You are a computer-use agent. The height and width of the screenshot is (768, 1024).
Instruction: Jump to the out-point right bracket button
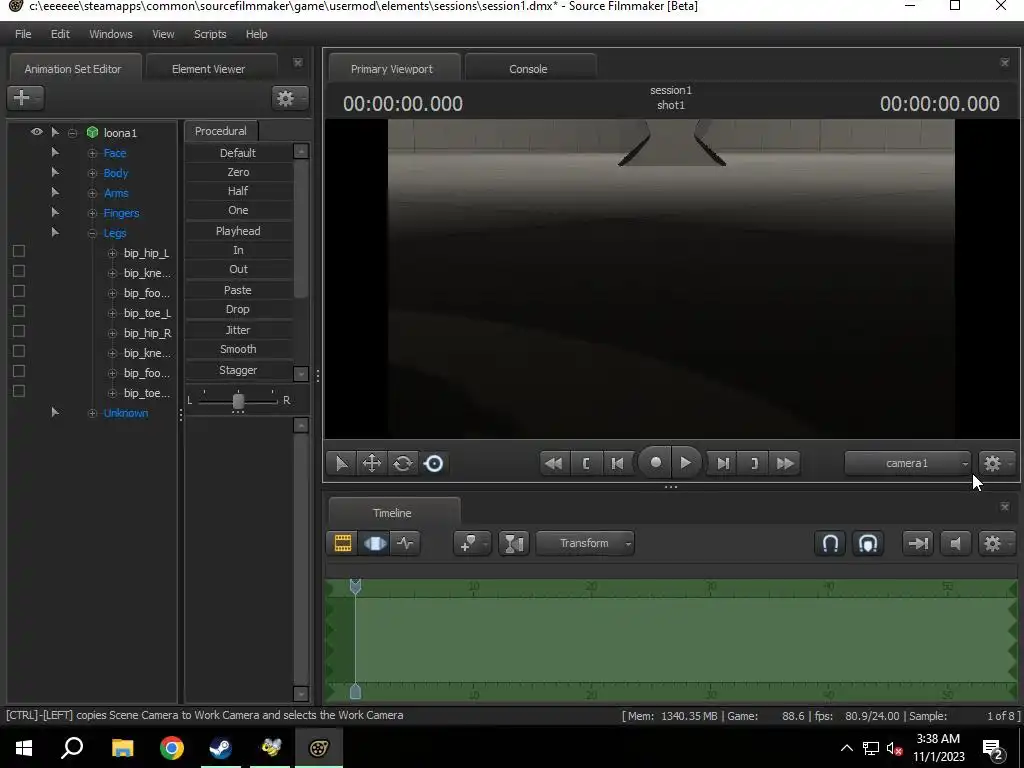tap(754, 464)
